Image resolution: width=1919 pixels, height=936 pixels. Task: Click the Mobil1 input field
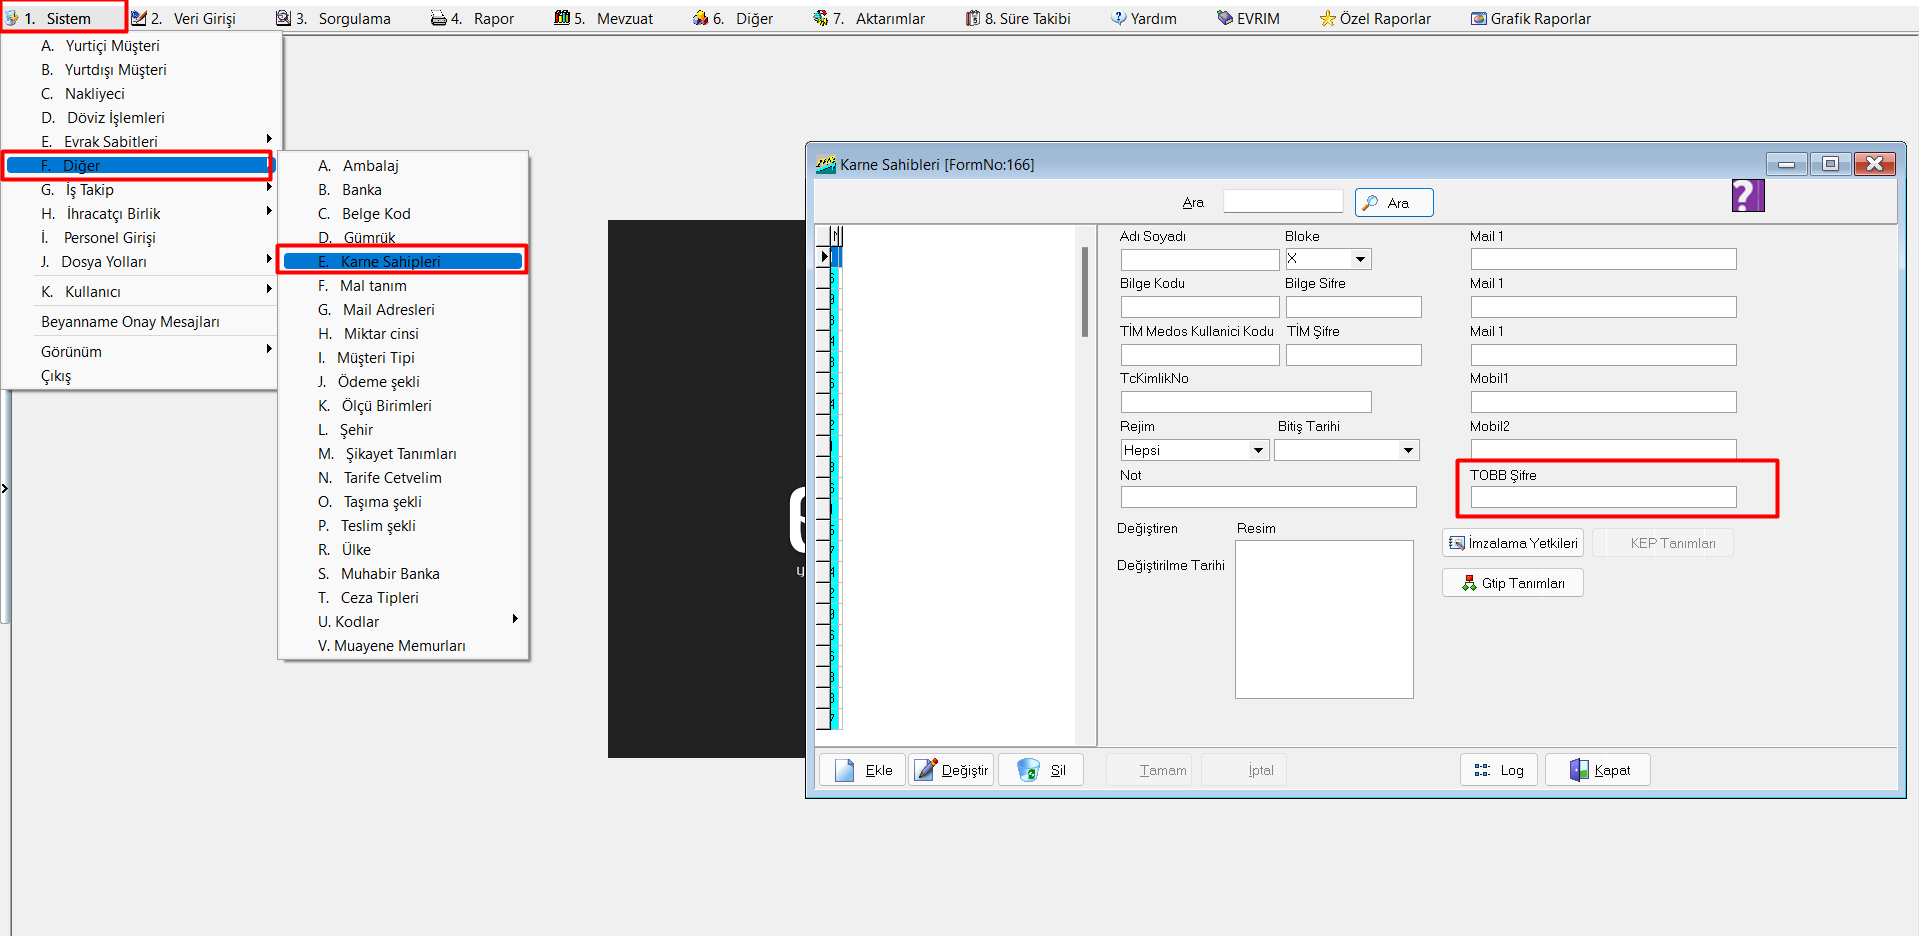point(1604,402)
